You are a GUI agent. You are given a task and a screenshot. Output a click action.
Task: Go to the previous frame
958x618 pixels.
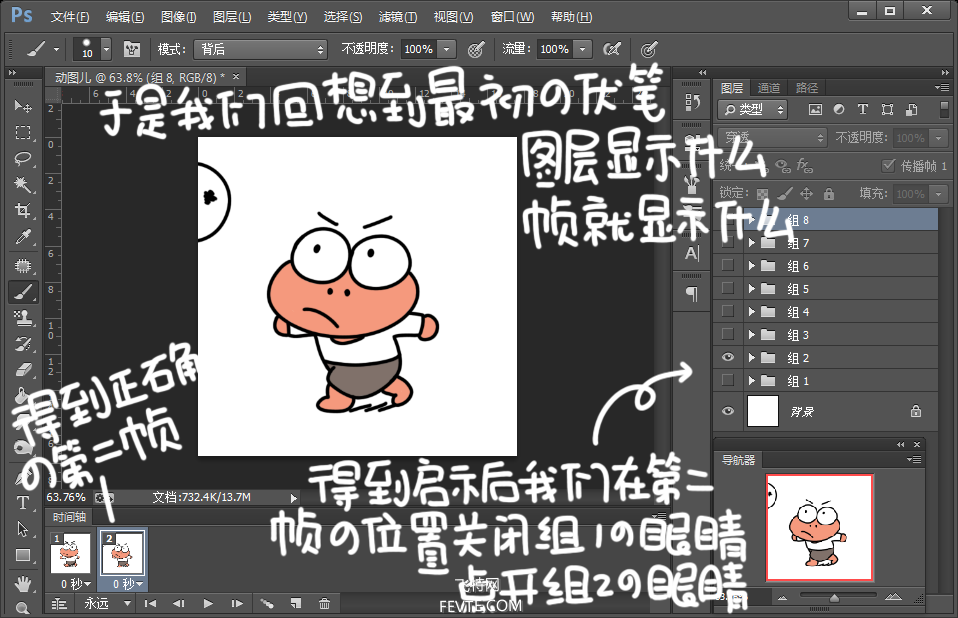coord(179,603)
